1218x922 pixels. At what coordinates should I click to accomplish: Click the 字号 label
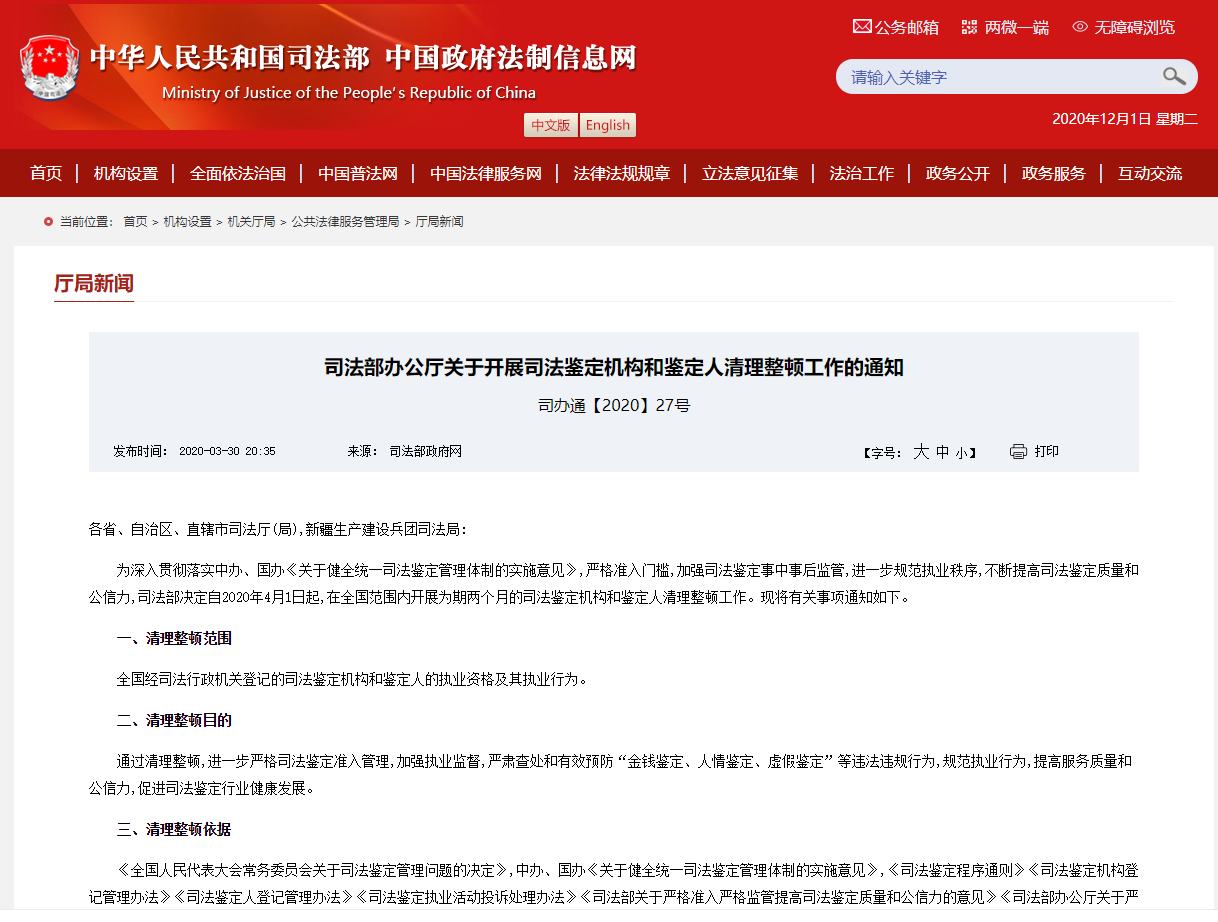point(883,453)
